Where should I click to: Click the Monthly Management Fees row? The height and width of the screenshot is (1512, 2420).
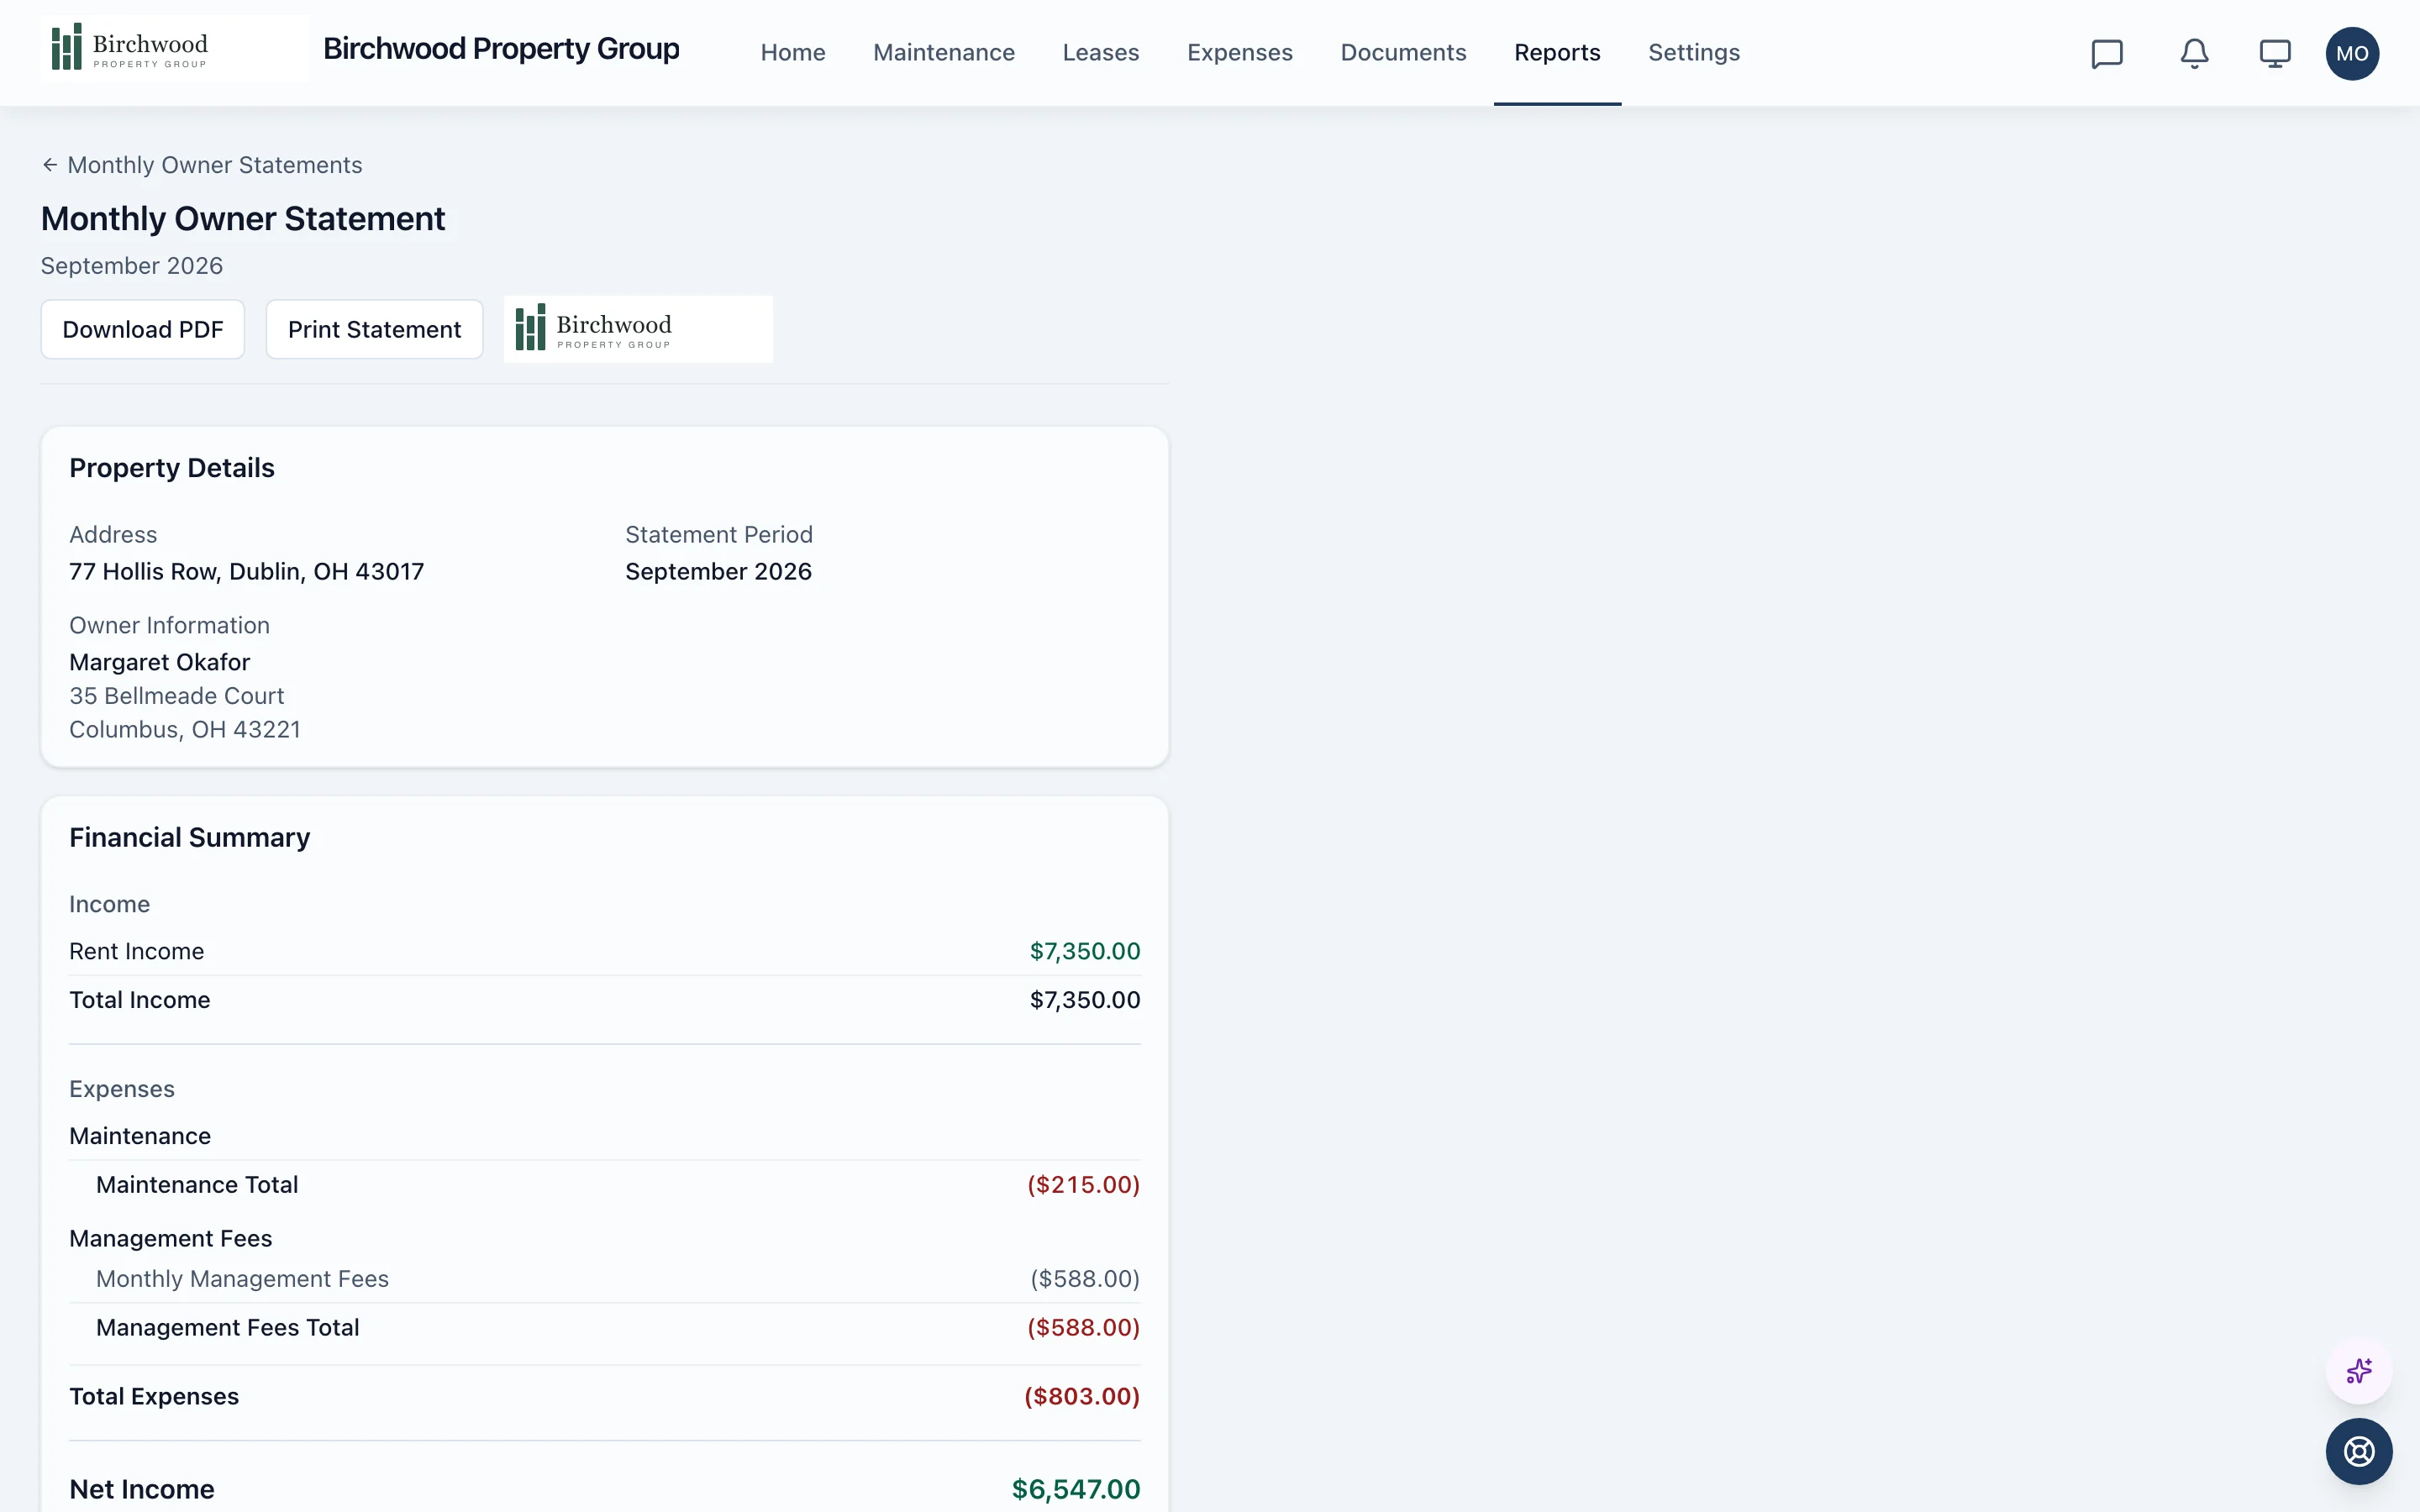pyautogui.click(x=605, y=1279)
